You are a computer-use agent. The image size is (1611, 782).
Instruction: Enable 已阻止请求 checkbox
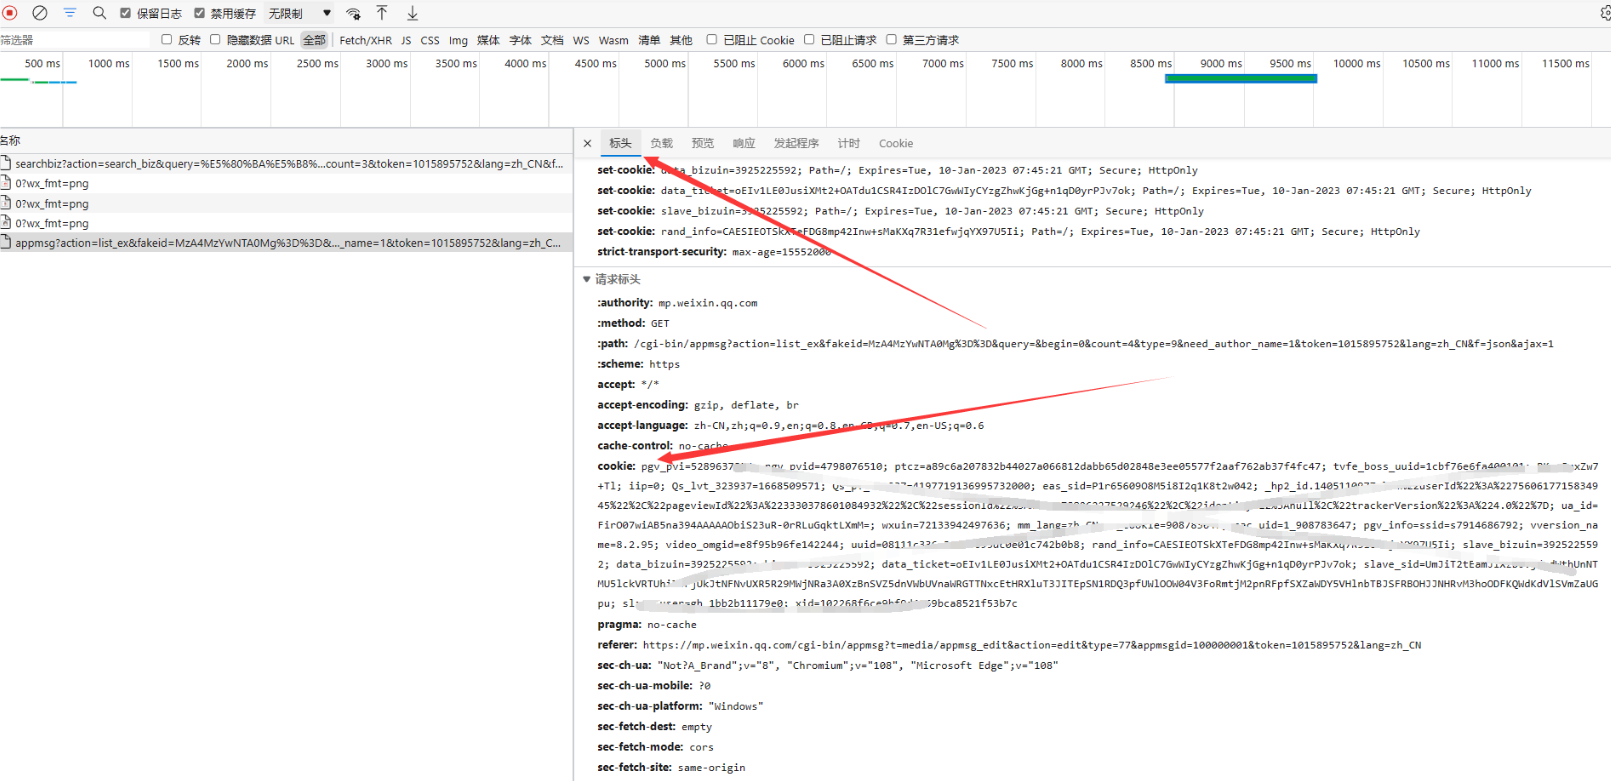[809, 39]
